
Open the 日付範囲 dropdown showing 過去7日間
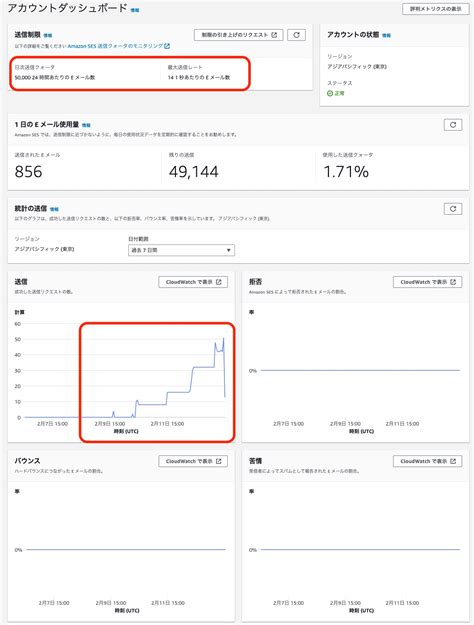(x=181, y=250)
